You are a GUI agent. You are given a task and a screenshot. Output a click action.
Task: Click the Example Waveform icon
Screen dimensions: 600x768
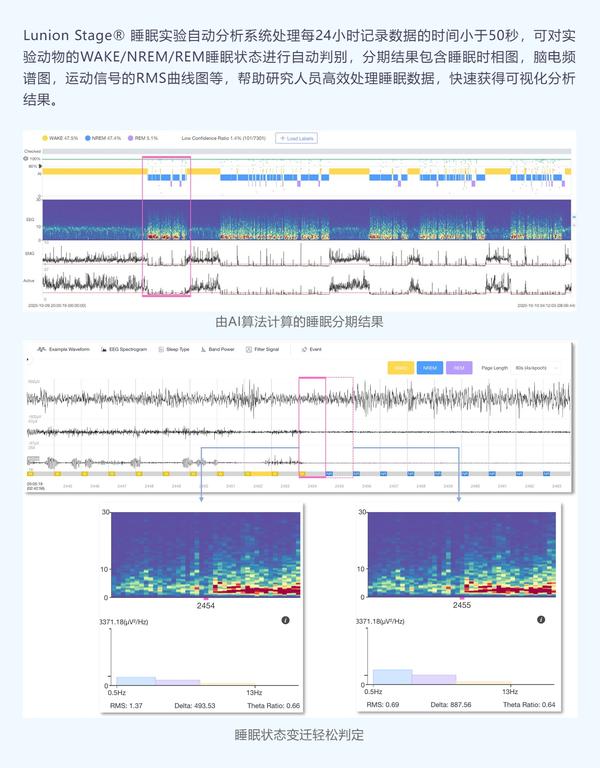pyautogui.click(x=41, y=349)
